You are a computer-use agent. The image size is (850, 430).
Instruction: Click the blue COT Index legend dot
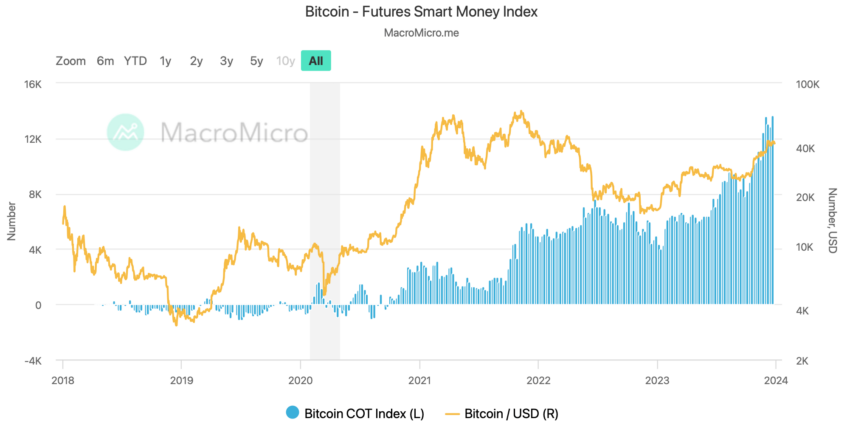[x=293, y=413]
